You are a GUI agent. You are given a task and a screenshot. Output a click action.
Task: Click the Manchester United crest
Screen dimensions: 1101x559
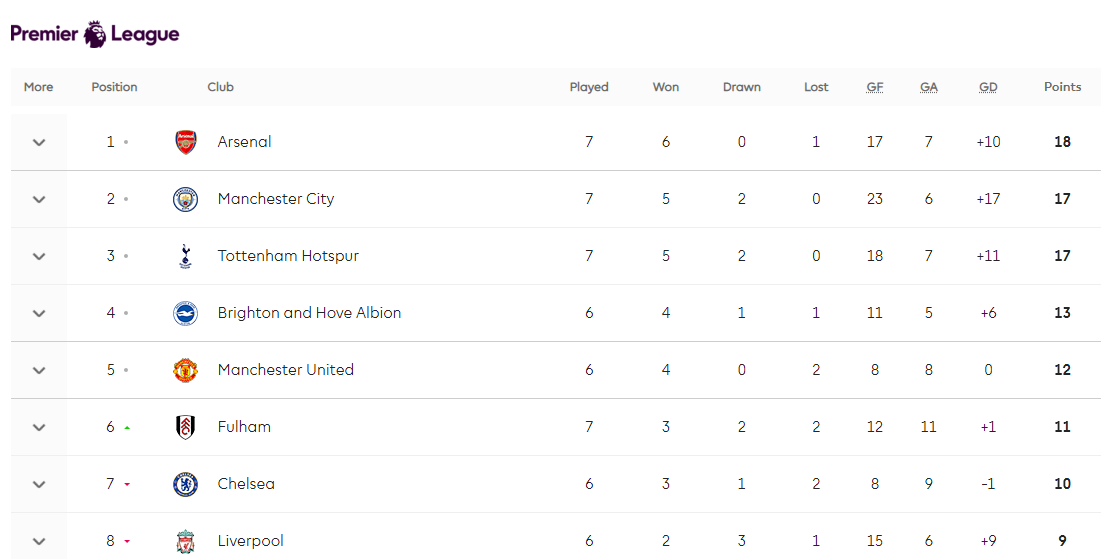[x=186, y=370]
